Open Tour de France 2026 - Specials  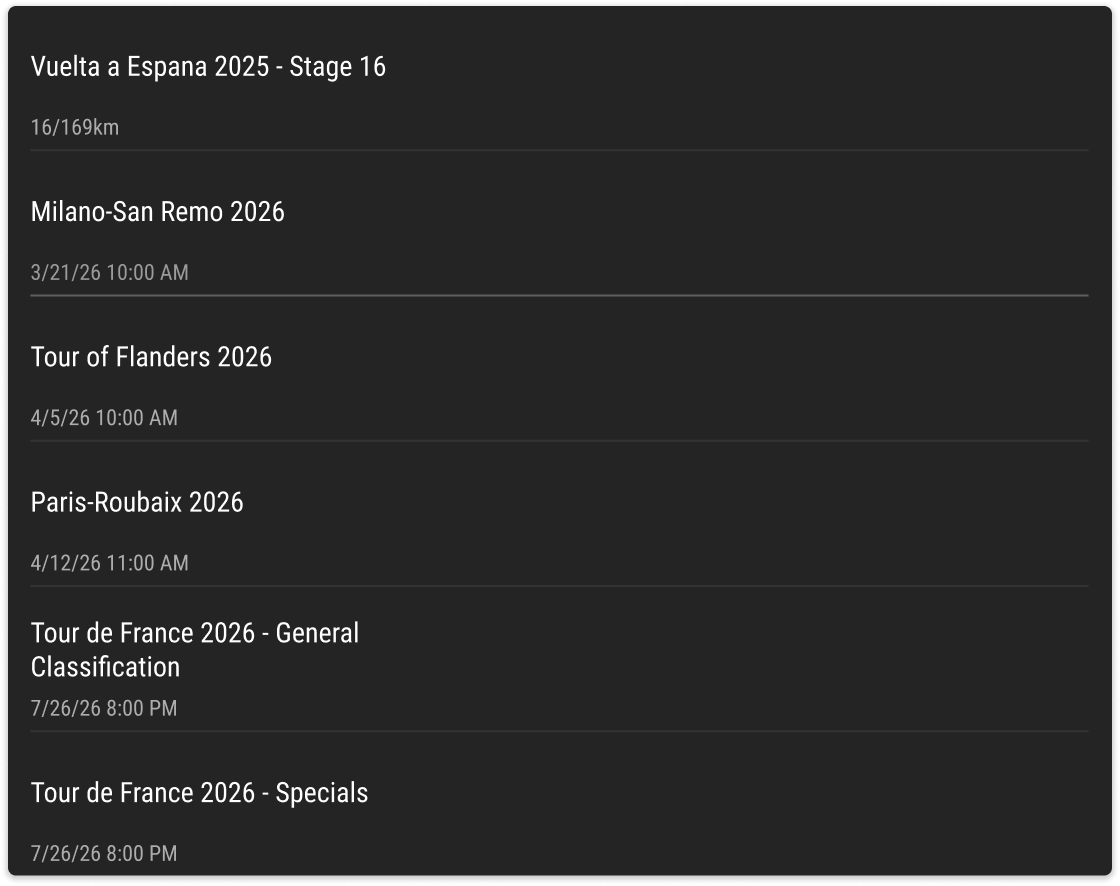pyautogui.click(x=199, y=793)
